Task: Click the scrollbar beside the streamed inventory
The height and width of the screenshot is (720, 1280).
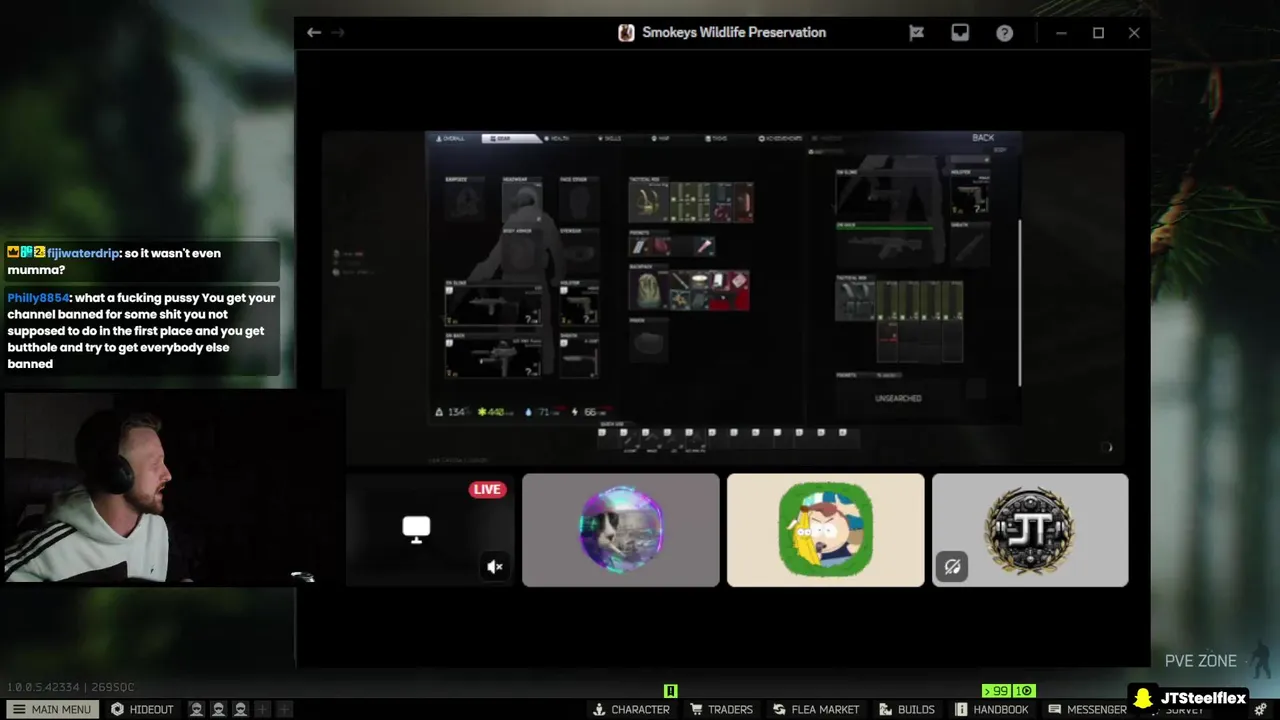Action: [x=1019, y=303]
